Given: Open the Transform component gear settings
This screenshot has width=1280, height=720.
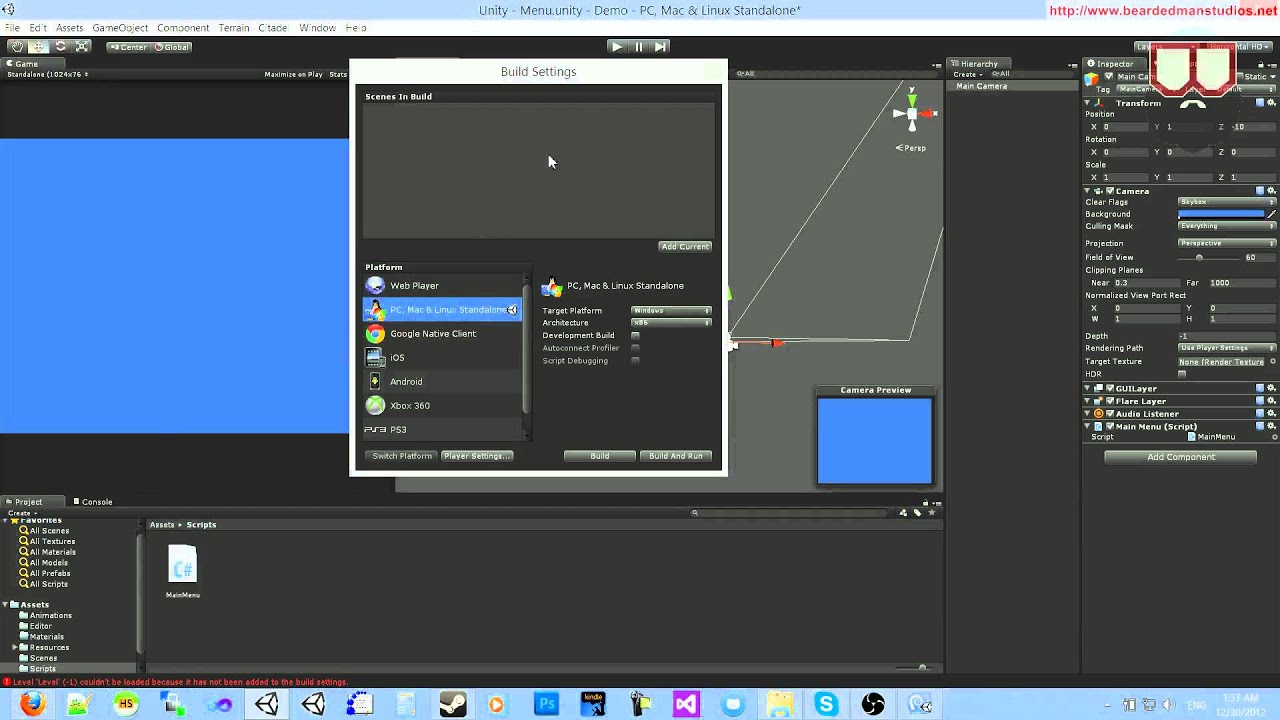Looking at the screenshot, I should point(1272,103).
